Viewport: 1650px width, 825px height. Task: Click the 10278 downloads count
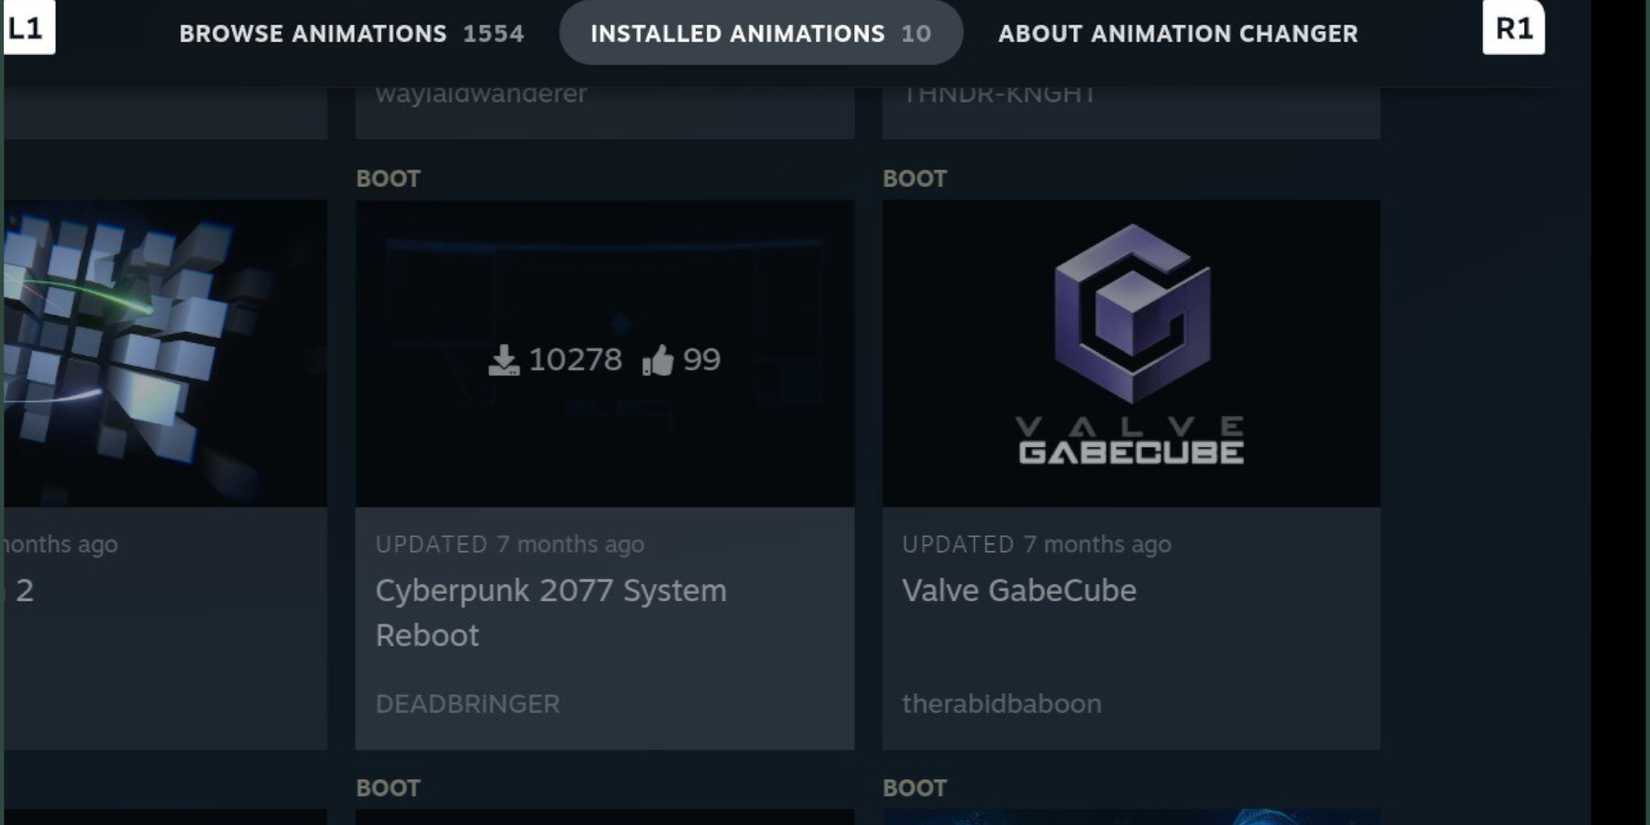tap(575, 359)
